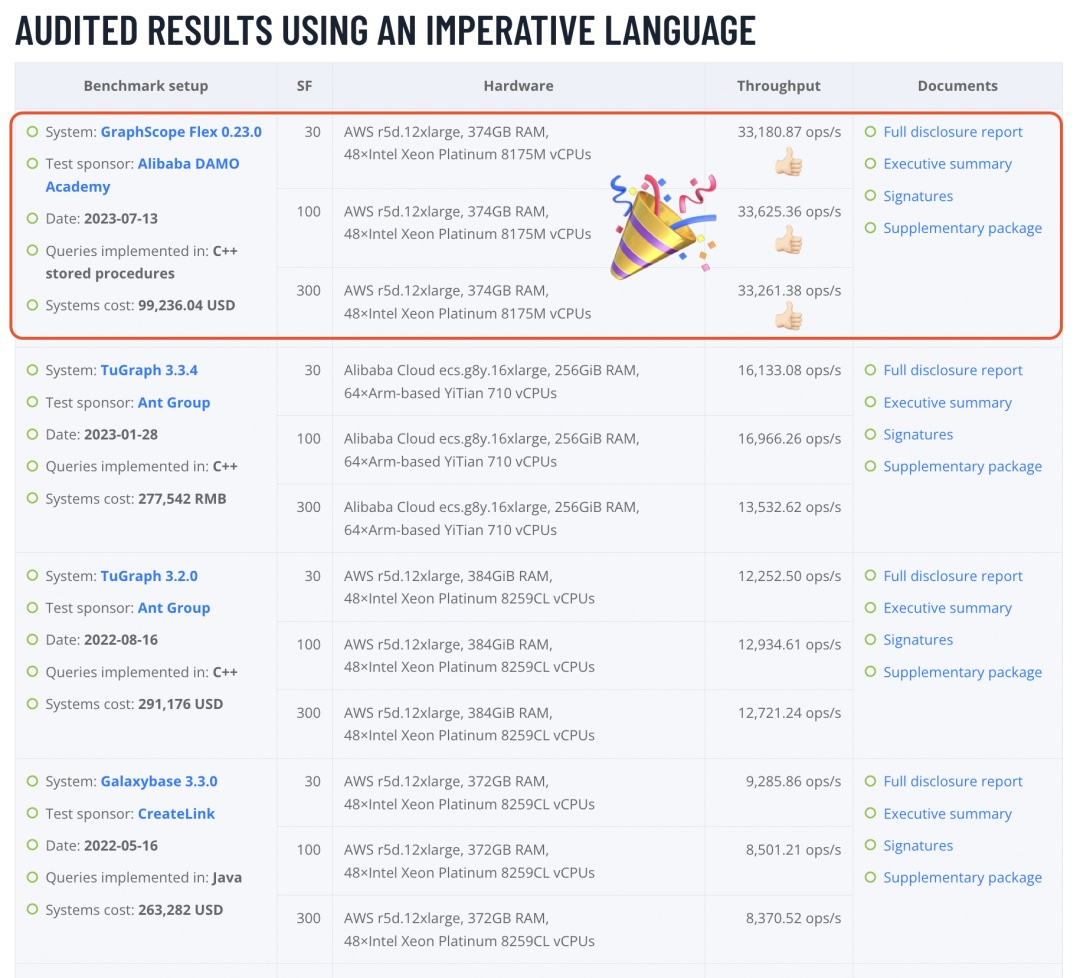Image resolution: width=1080 pixels, height=978 pixels.
Task: Open Executive summary for TuGraph 3.3.4
Action: point(947,402)
